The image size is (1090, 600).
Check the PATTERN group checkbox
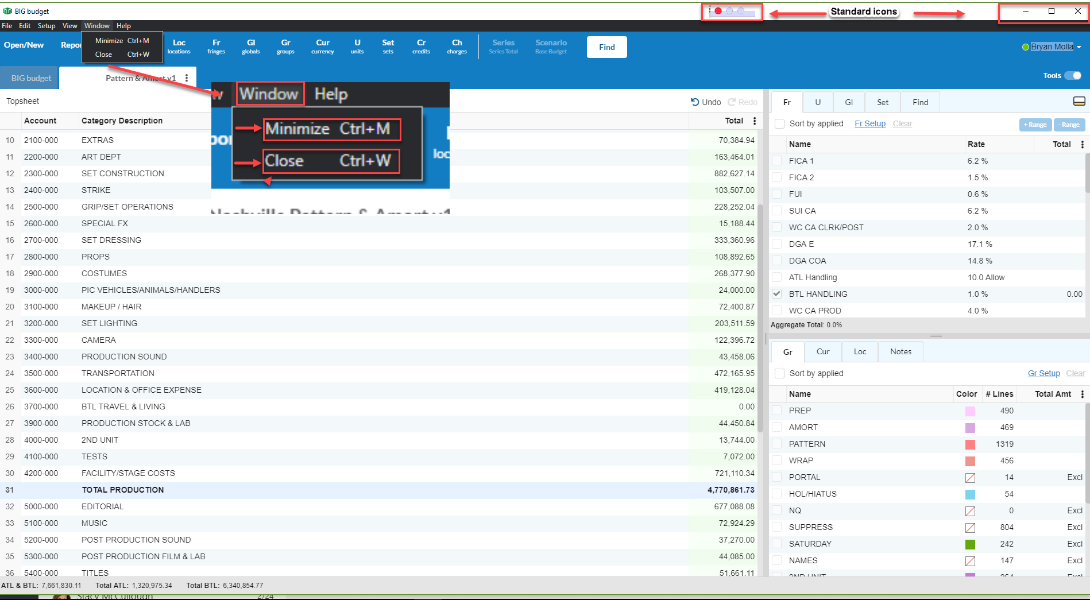tap(777, 444)
